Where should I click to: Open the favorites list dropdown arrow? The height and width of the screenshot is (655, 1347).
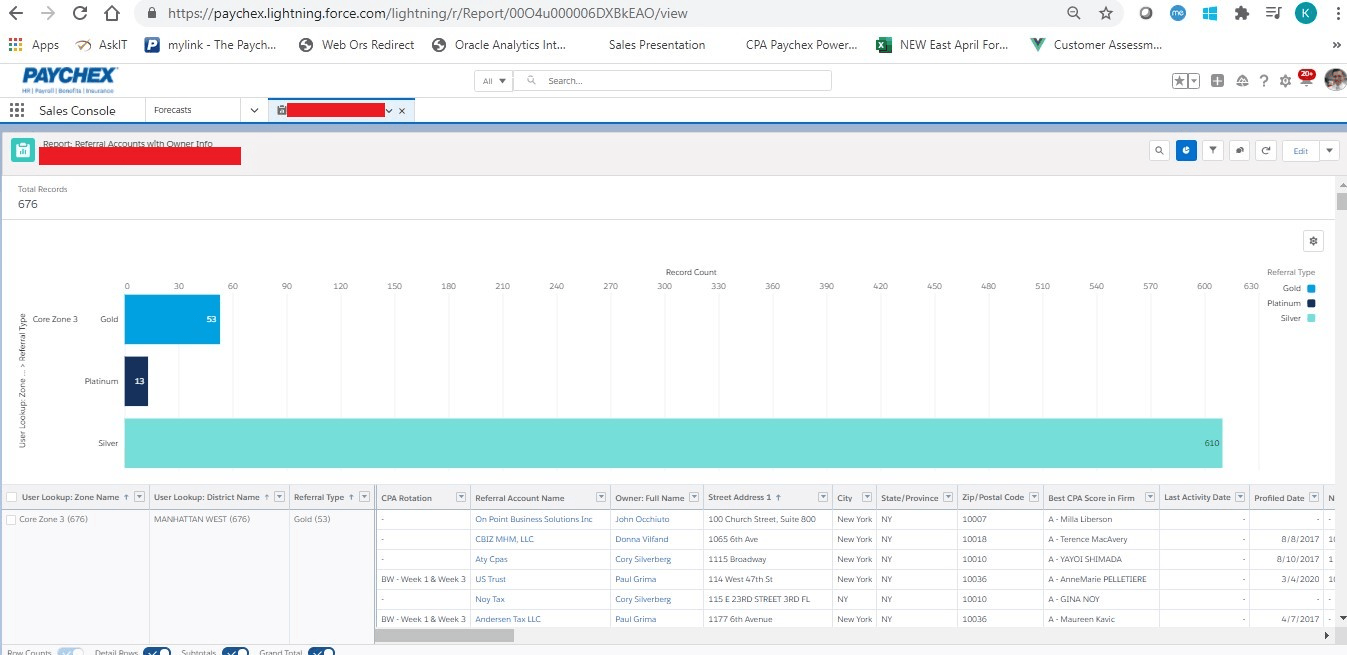[x=1194, y=81]
